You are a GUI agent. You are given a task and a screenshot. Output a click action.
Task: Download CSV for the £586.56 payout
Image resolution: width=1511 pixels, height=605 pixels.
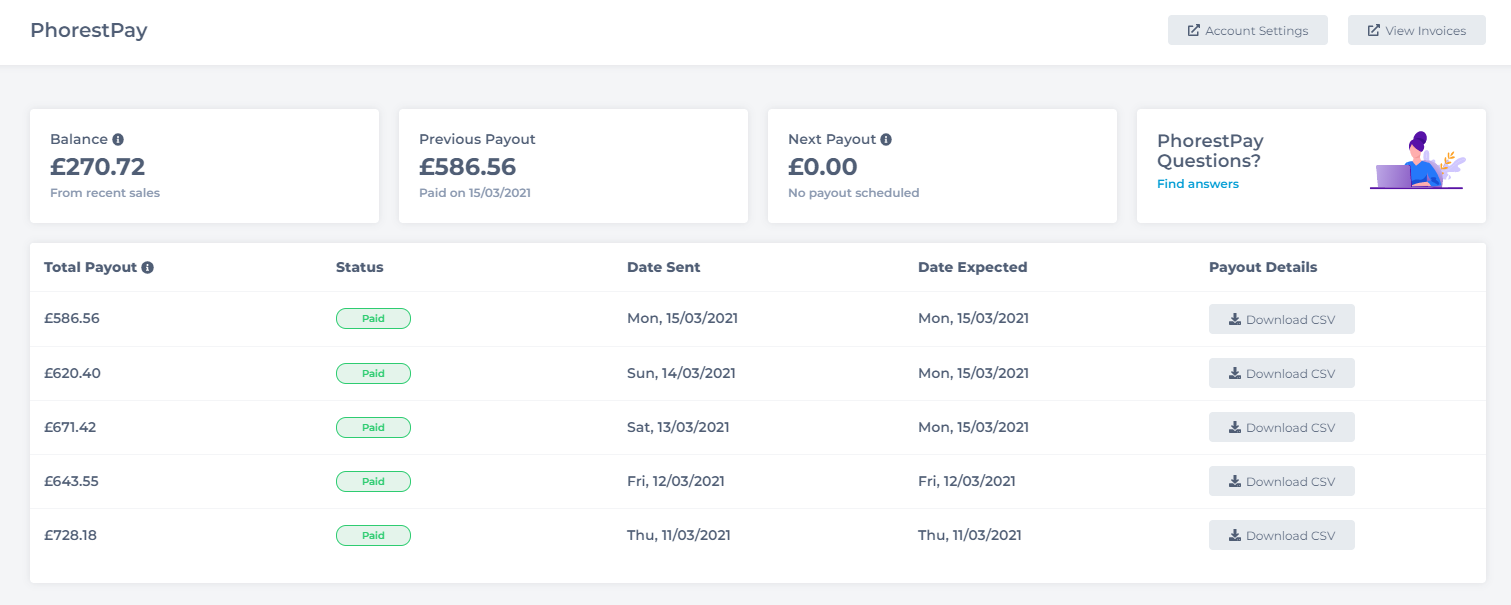click(1281, 319)
